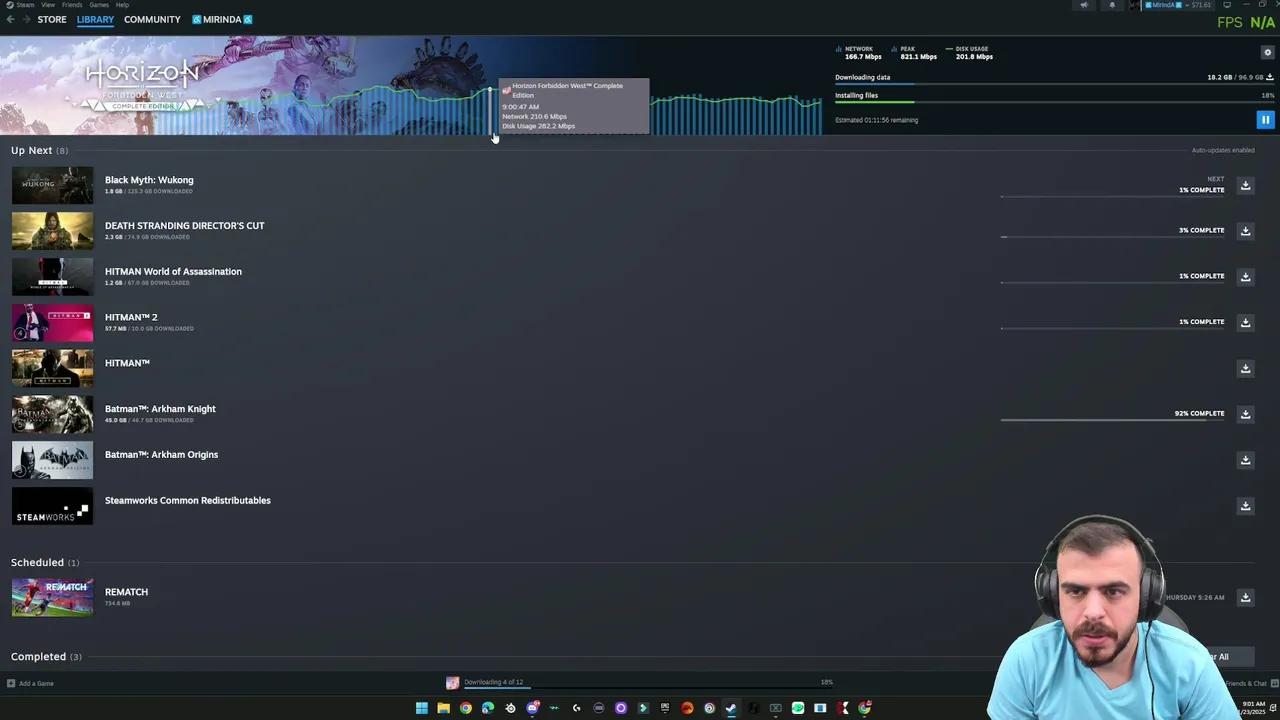
Task: Click the Installing files progress bar
Action: click(1054, 103)
